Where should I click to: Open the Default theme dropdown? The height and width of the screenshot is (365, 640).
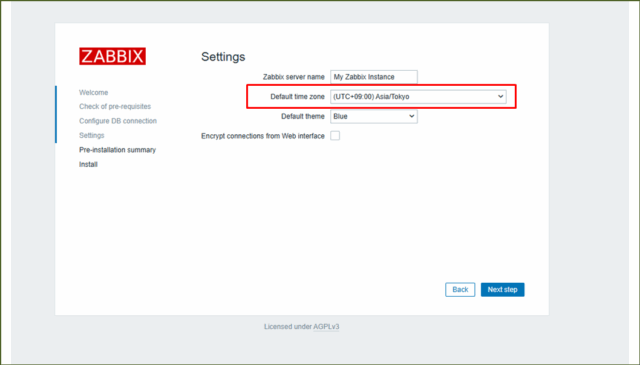point(374,116)
